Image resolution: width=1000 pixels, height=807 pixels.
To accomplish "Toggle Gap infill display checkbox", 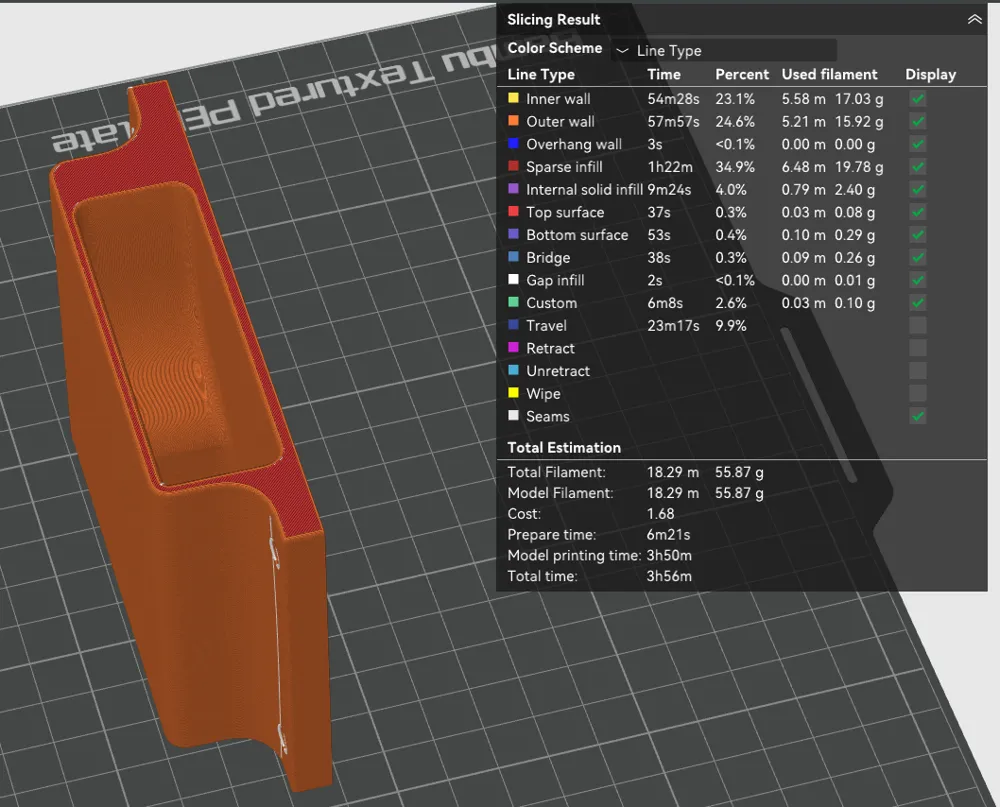I will tap(918, 280).
